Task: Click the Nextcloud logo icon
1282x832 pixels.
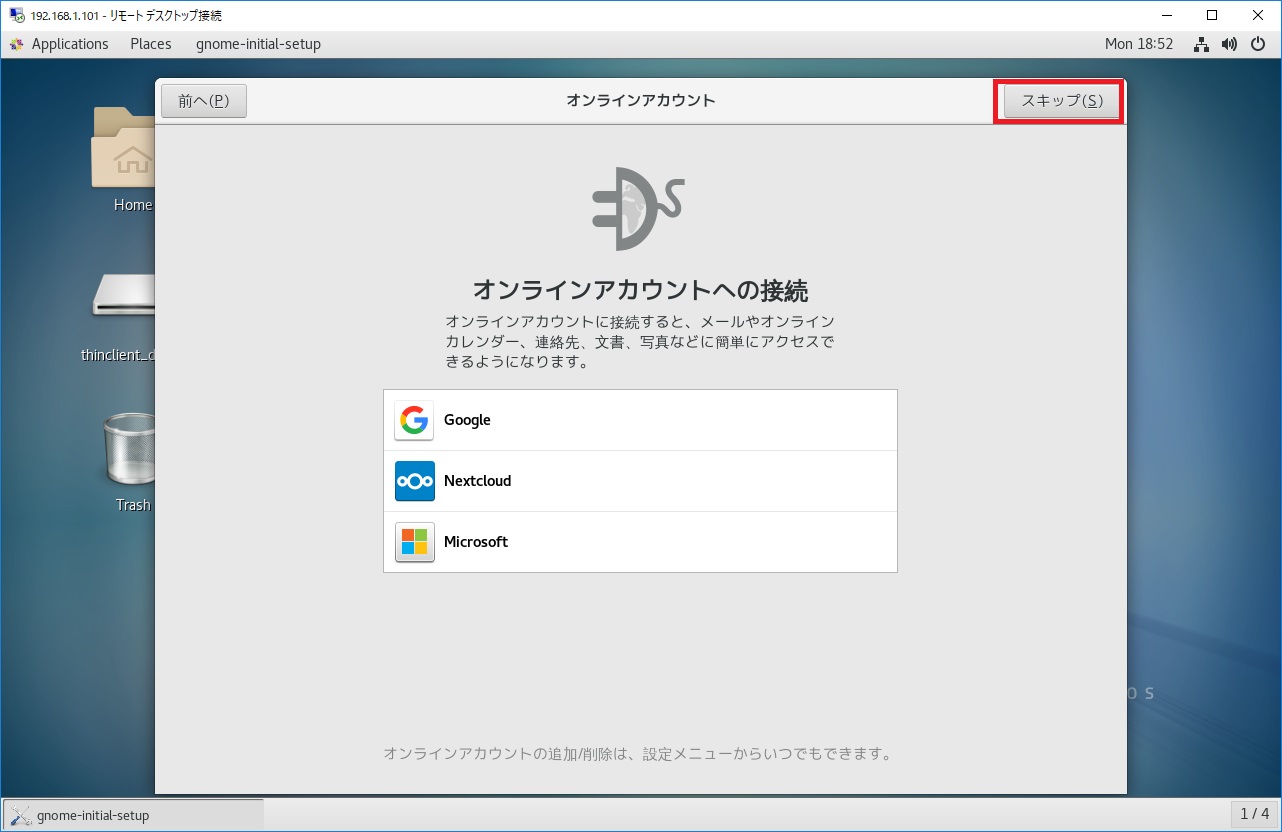Action: tap(414, 481)
